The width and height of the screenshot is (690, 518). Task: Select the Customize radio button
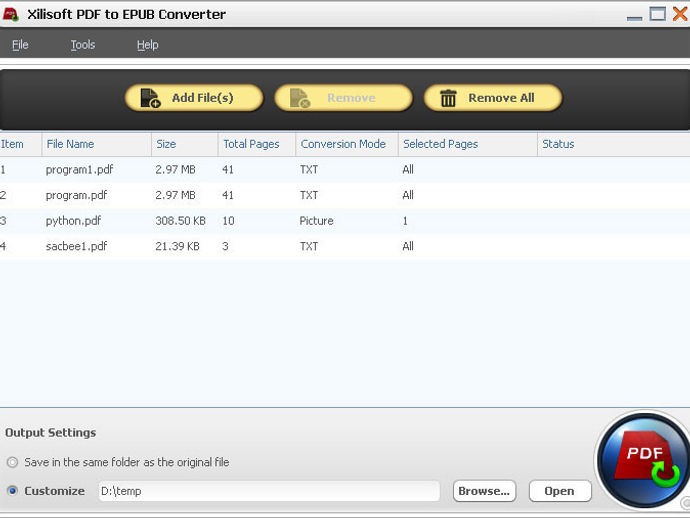click(x=12, y=491)
